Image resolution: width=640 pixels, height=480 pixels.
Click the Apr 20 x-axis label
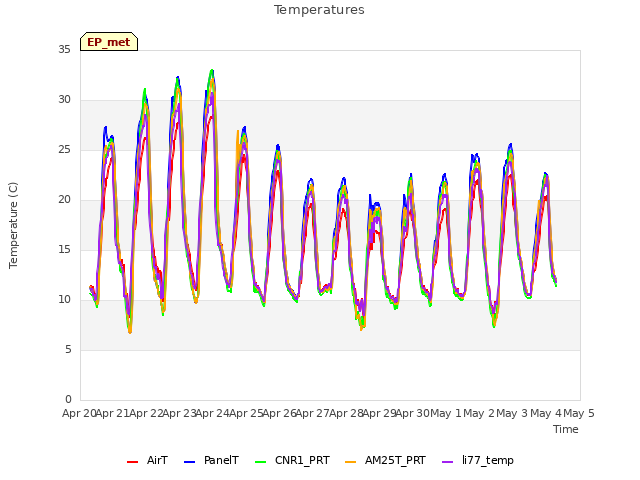pyautogui.click(x=79, y=413)
